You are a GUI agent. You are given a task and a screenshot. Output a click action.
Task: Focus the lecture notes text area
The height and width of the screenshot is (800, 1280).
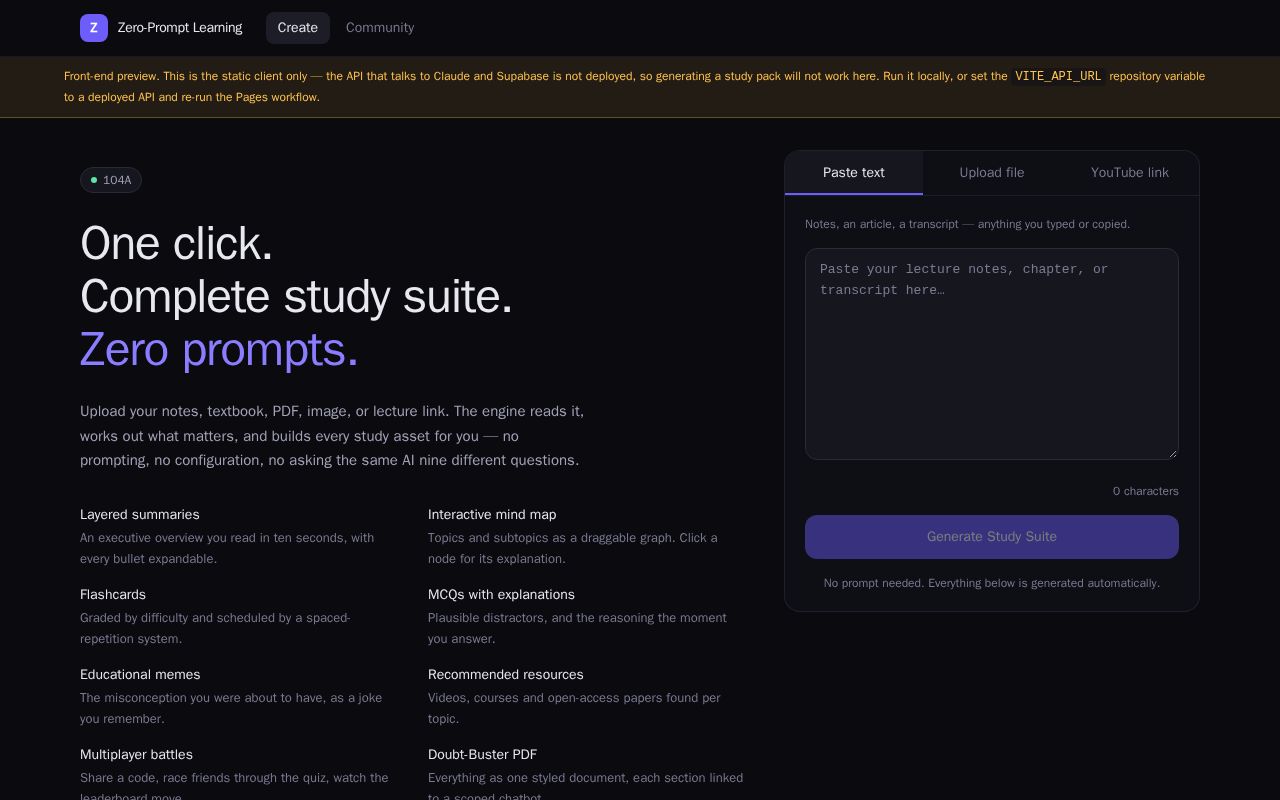tap(992, 354)
